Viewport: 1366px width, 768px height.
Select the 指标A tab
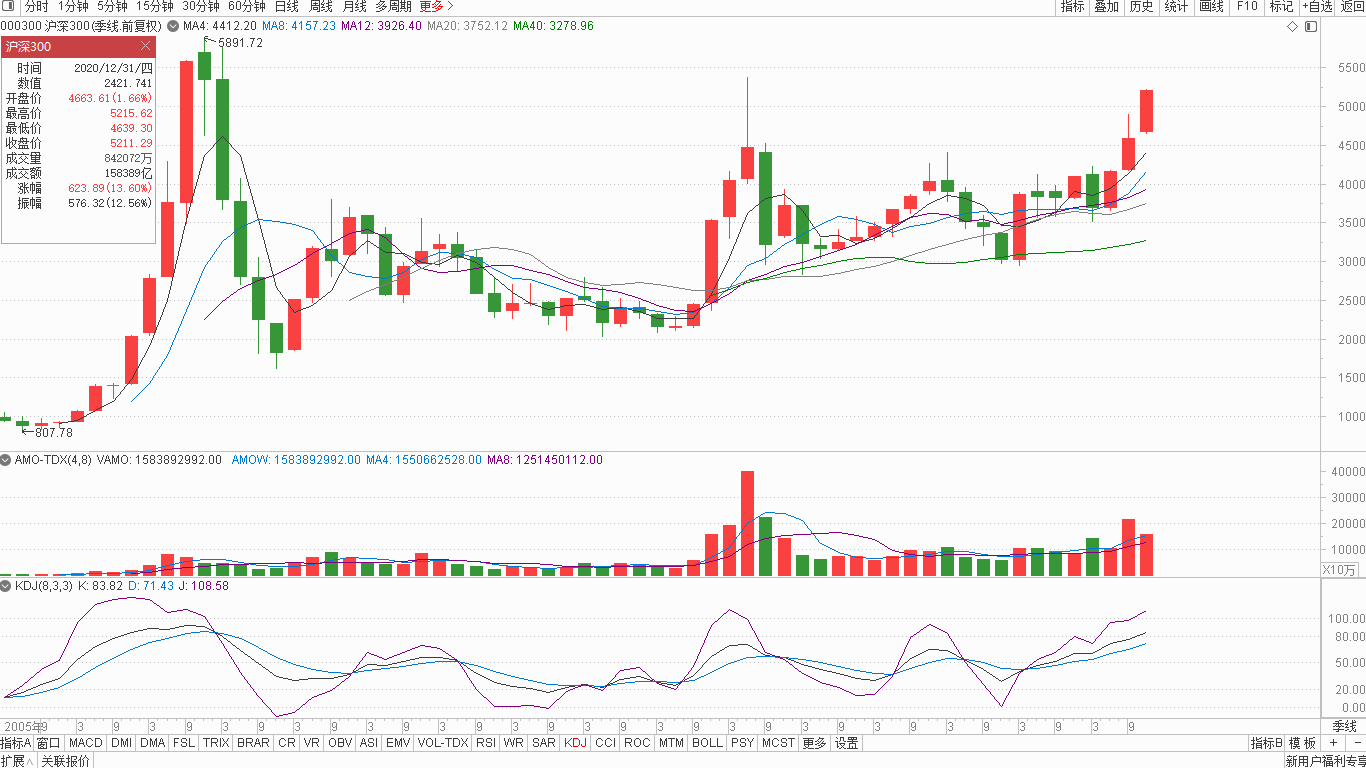[15, 743]
